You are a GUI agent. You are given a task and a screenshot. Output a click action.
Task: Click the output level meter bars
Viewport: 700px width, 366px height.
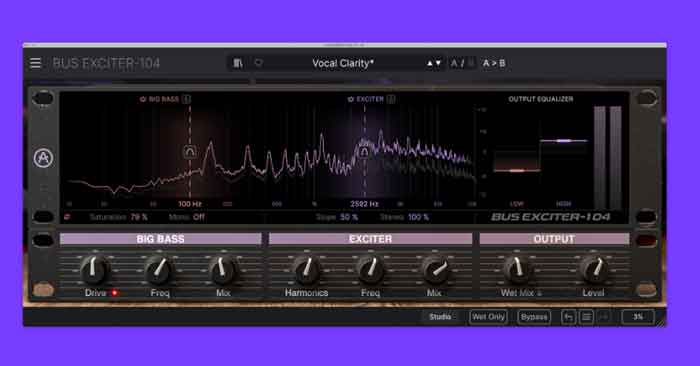[608, 157]
